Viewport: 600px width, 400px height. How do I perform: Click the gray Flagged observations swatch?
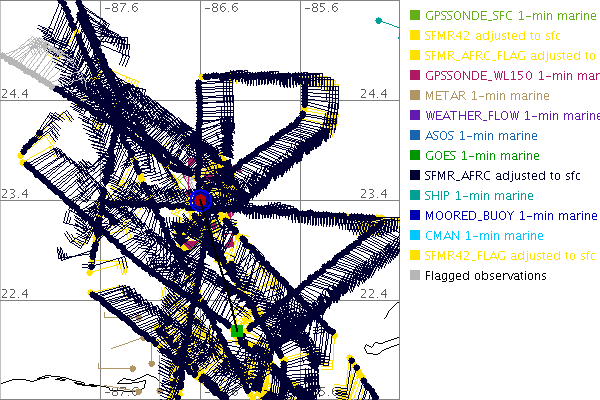tap(415, 275)
